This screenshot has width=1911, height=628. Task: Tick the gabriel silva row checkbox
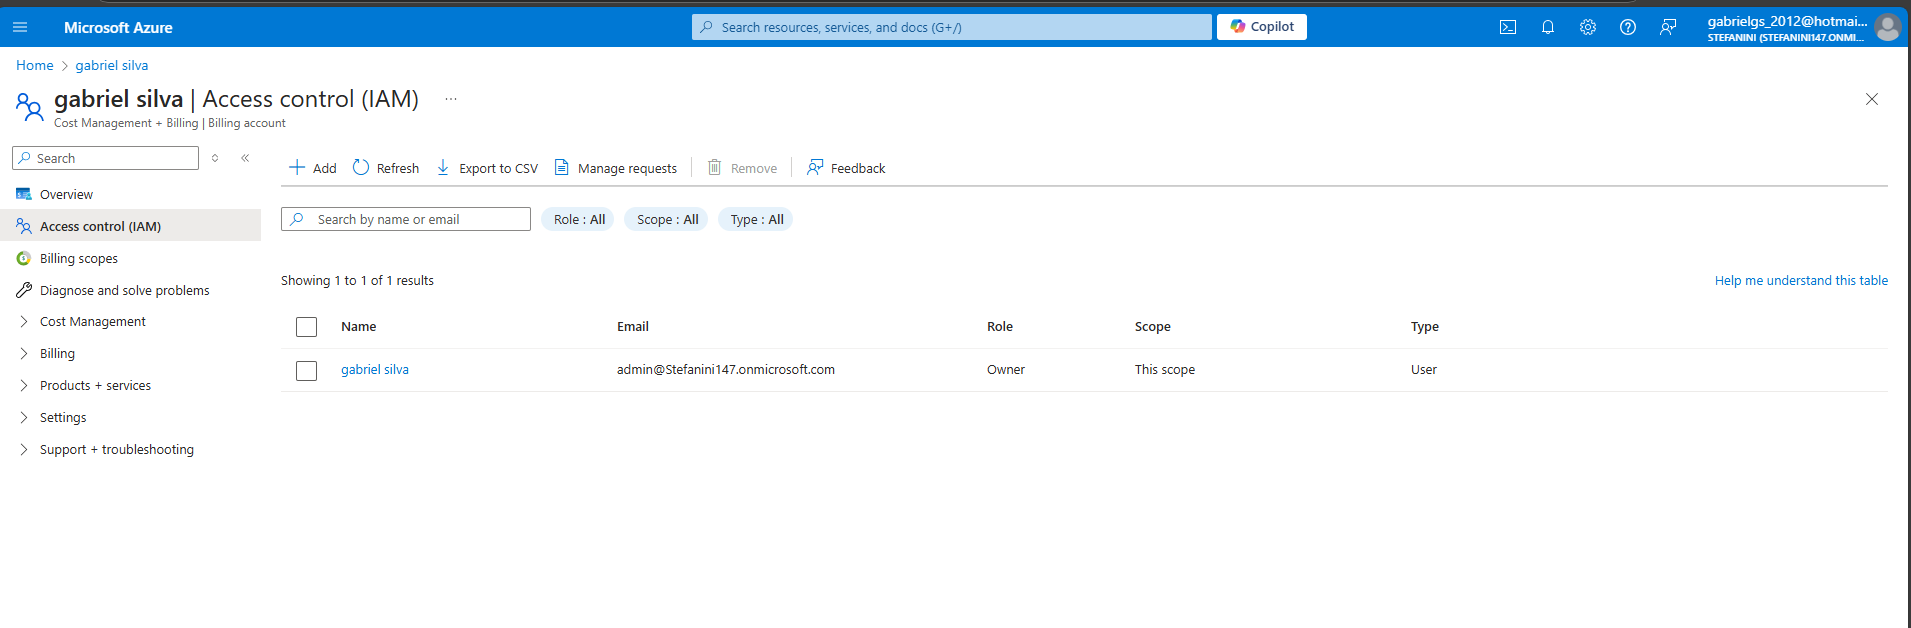tap(307, 371)
